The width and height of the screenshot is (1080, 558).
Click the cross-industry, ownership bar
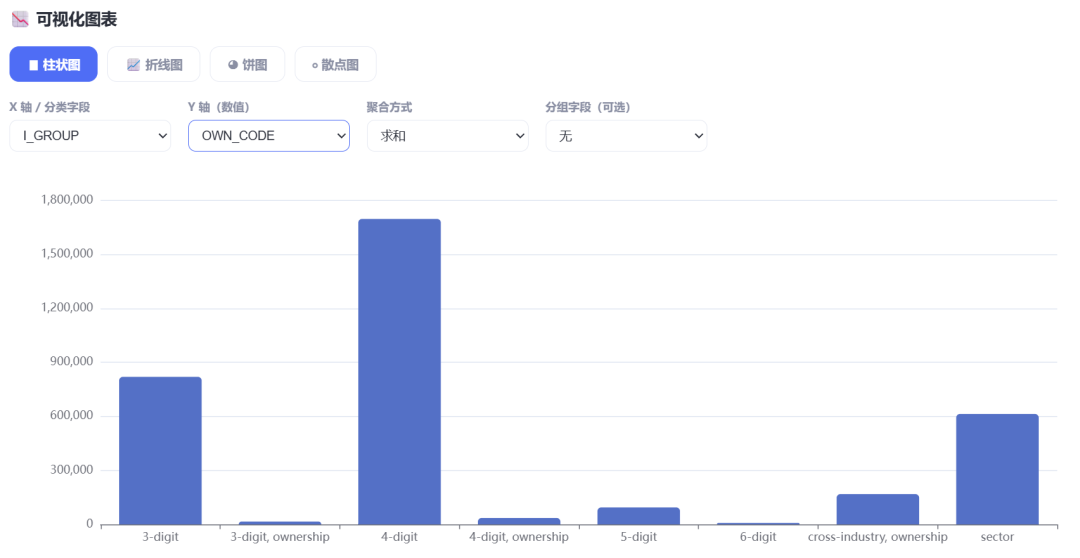pyautogui.click(x=878, y=509)
